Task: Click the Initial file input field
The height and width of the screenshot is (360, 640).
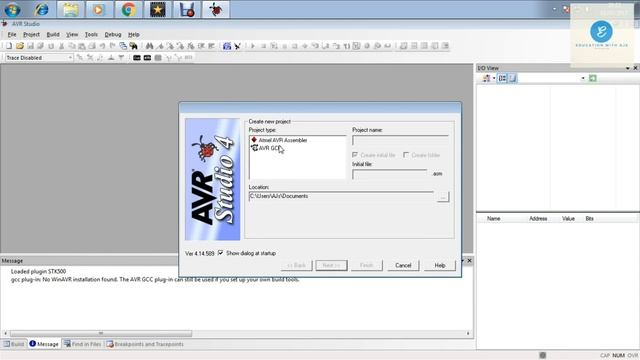Action: tap(390, 174)
